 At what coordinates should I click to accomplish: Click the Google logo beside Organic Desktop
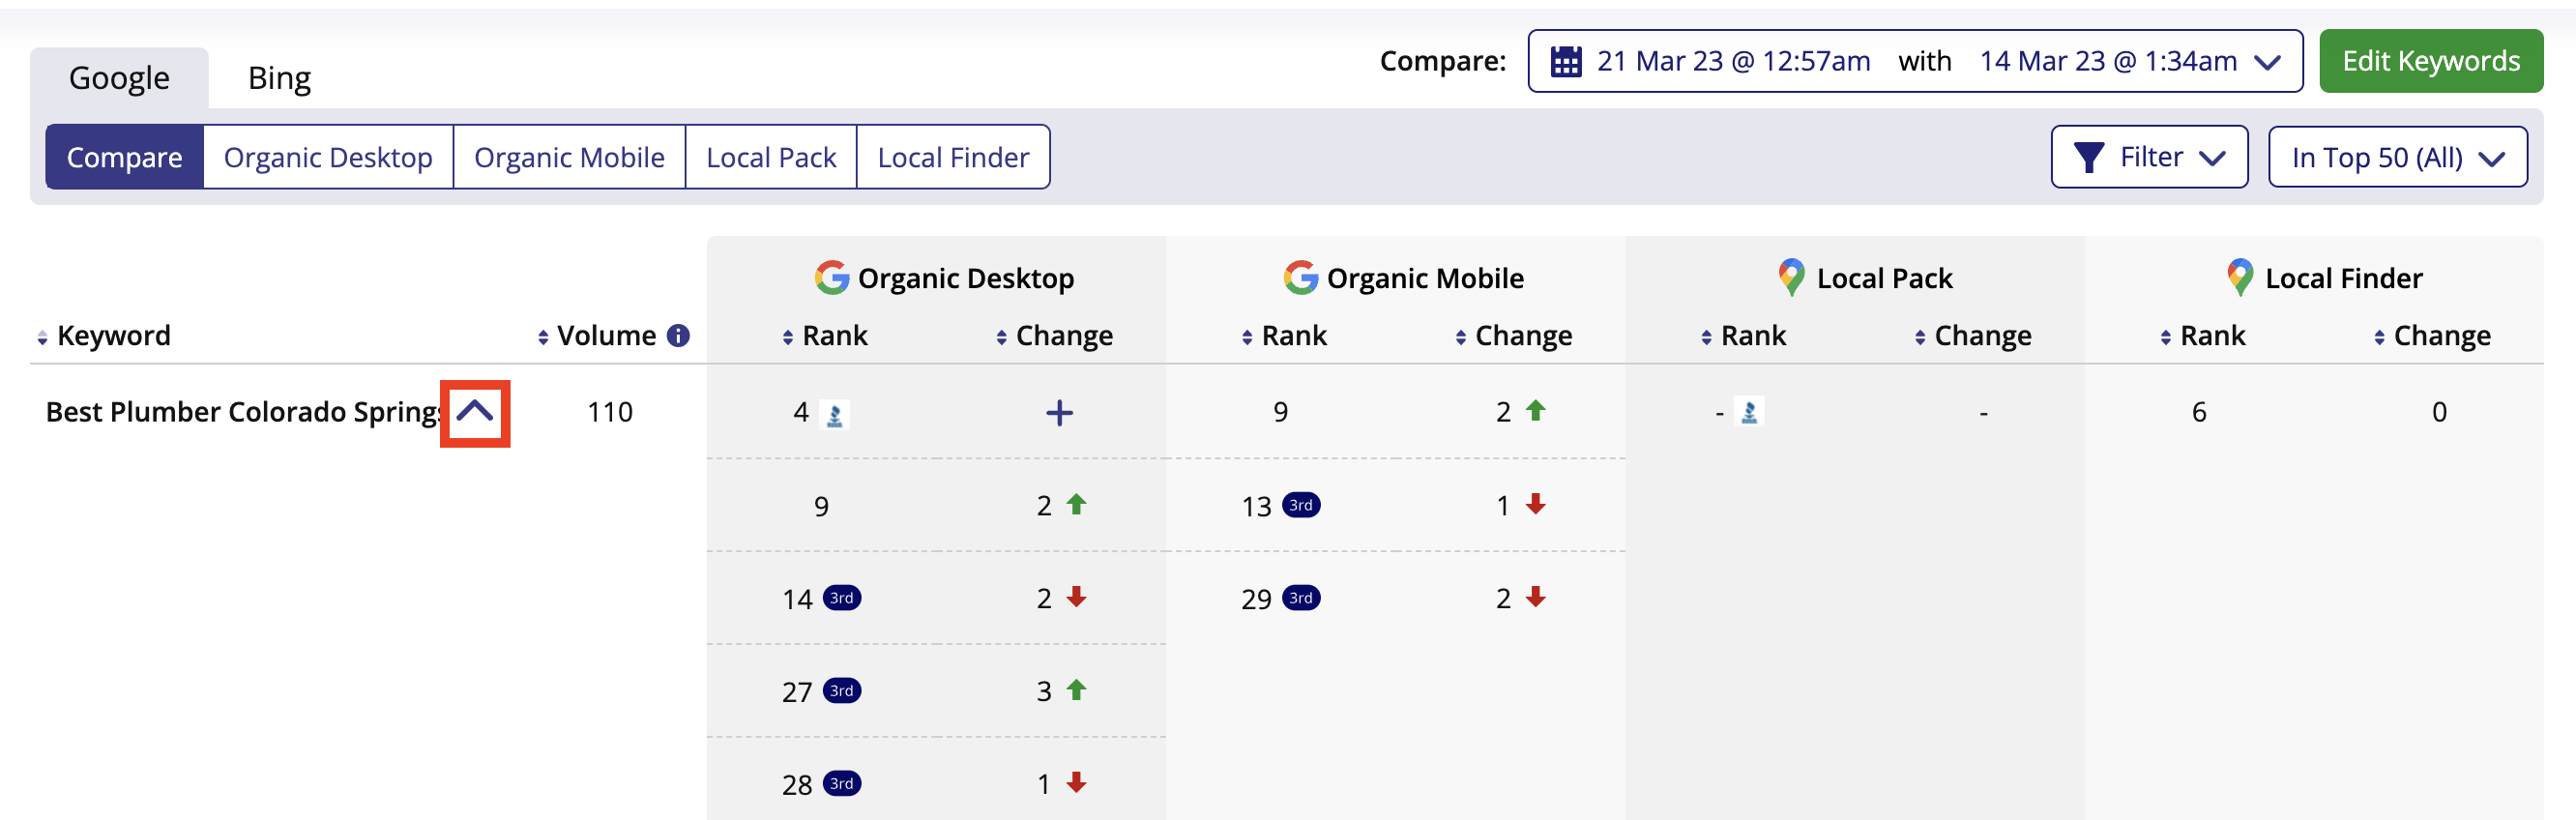coord(832,277)
